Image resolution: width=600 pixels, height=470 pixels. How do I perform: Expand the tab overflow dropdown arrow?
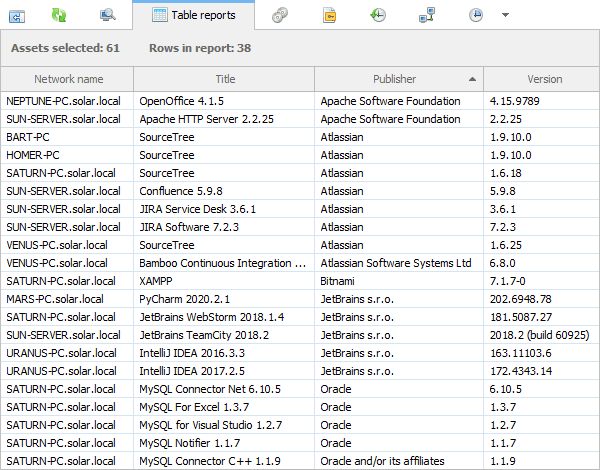coord(505,15)
